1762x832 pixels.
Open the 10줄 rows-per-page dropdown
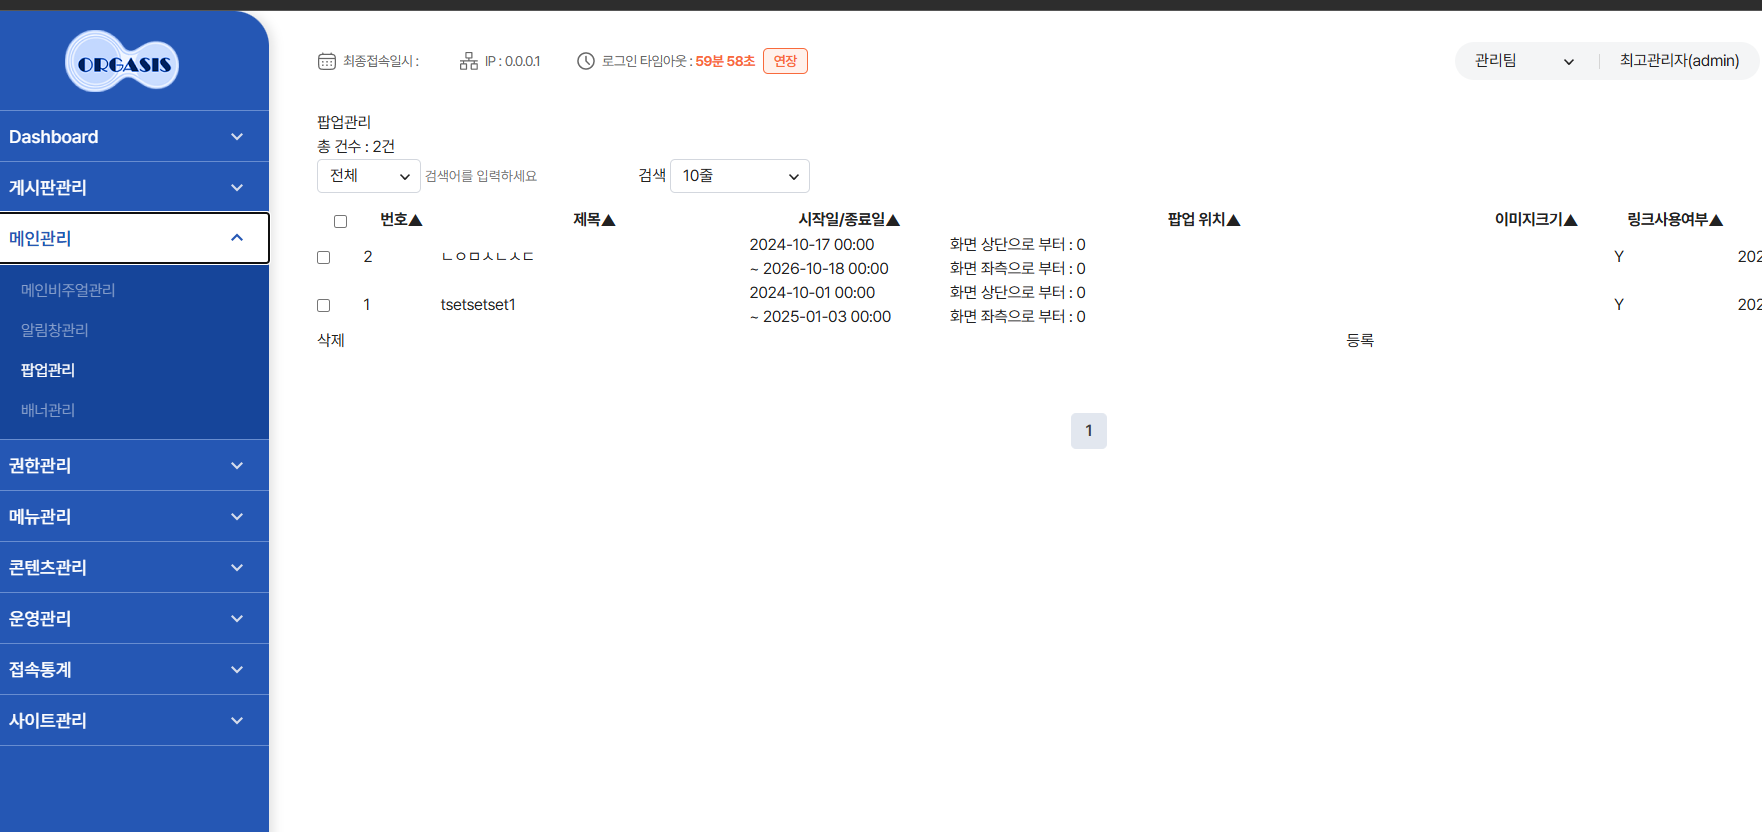(x=739, y=176)
